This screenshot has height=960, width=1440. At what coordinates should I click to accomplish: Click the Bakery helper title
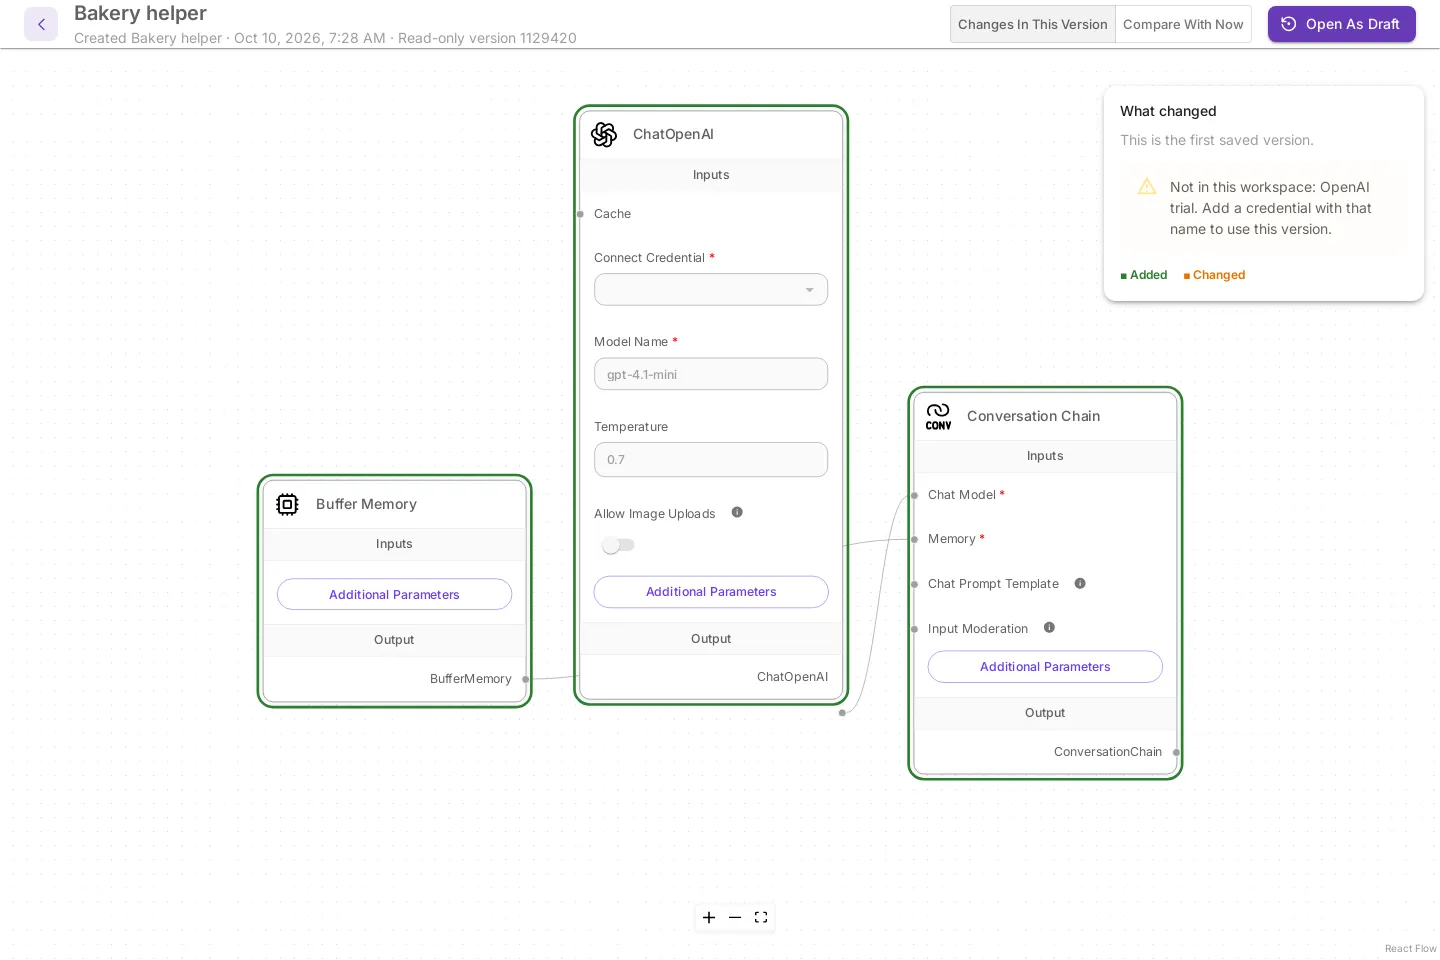(x=140, y=13)
